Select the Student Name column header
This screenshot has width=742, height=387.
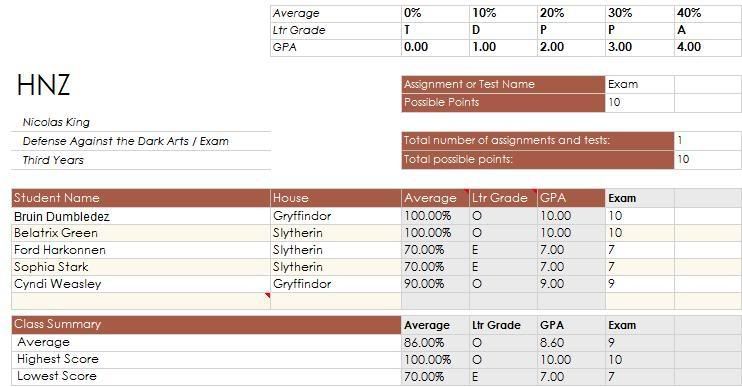[x=141, y=198]
